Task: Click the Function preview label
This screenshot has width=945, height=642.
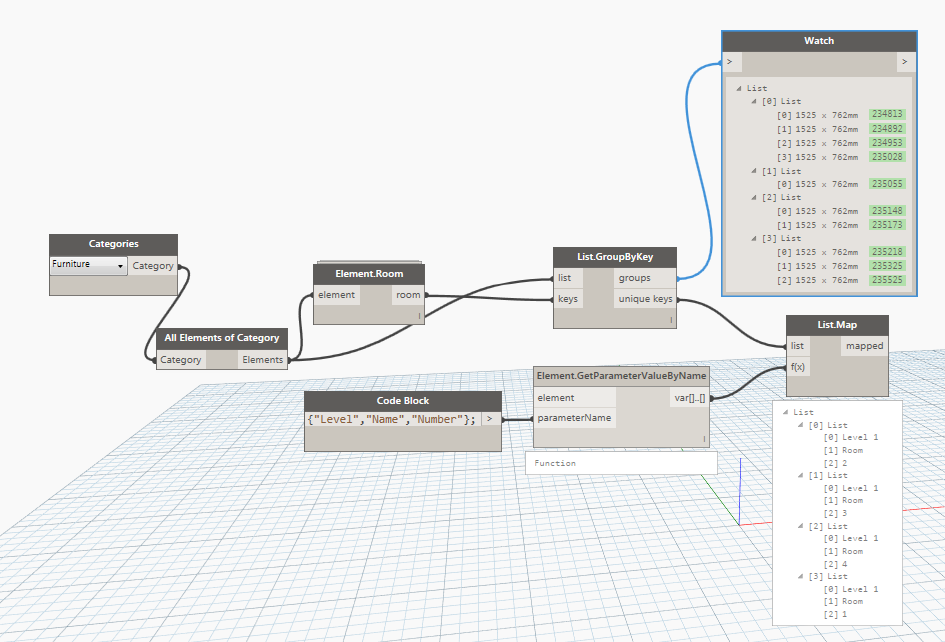Action: coord(555,464)
